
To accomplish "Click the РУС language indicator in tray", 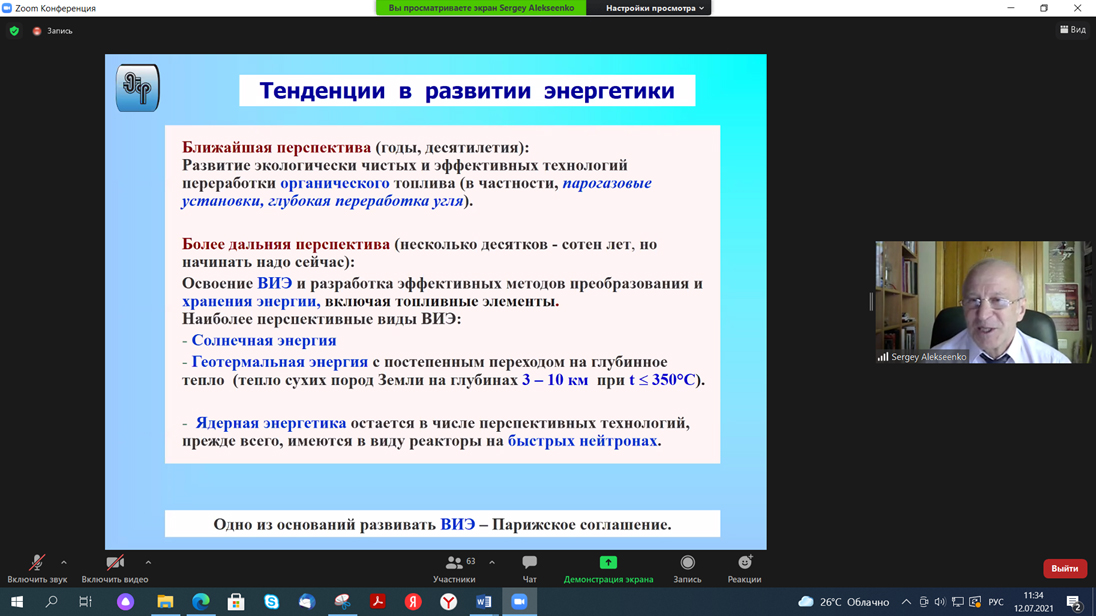I will point(996,602).
